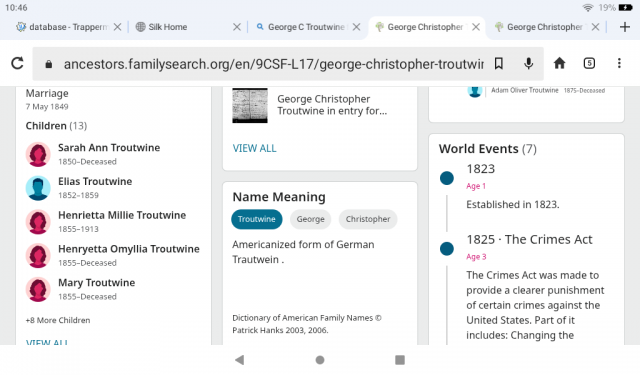Open Mary Troutwine's avatar icon
The width and height of the screenshot is (640, 375).
(x=38, y=289)
